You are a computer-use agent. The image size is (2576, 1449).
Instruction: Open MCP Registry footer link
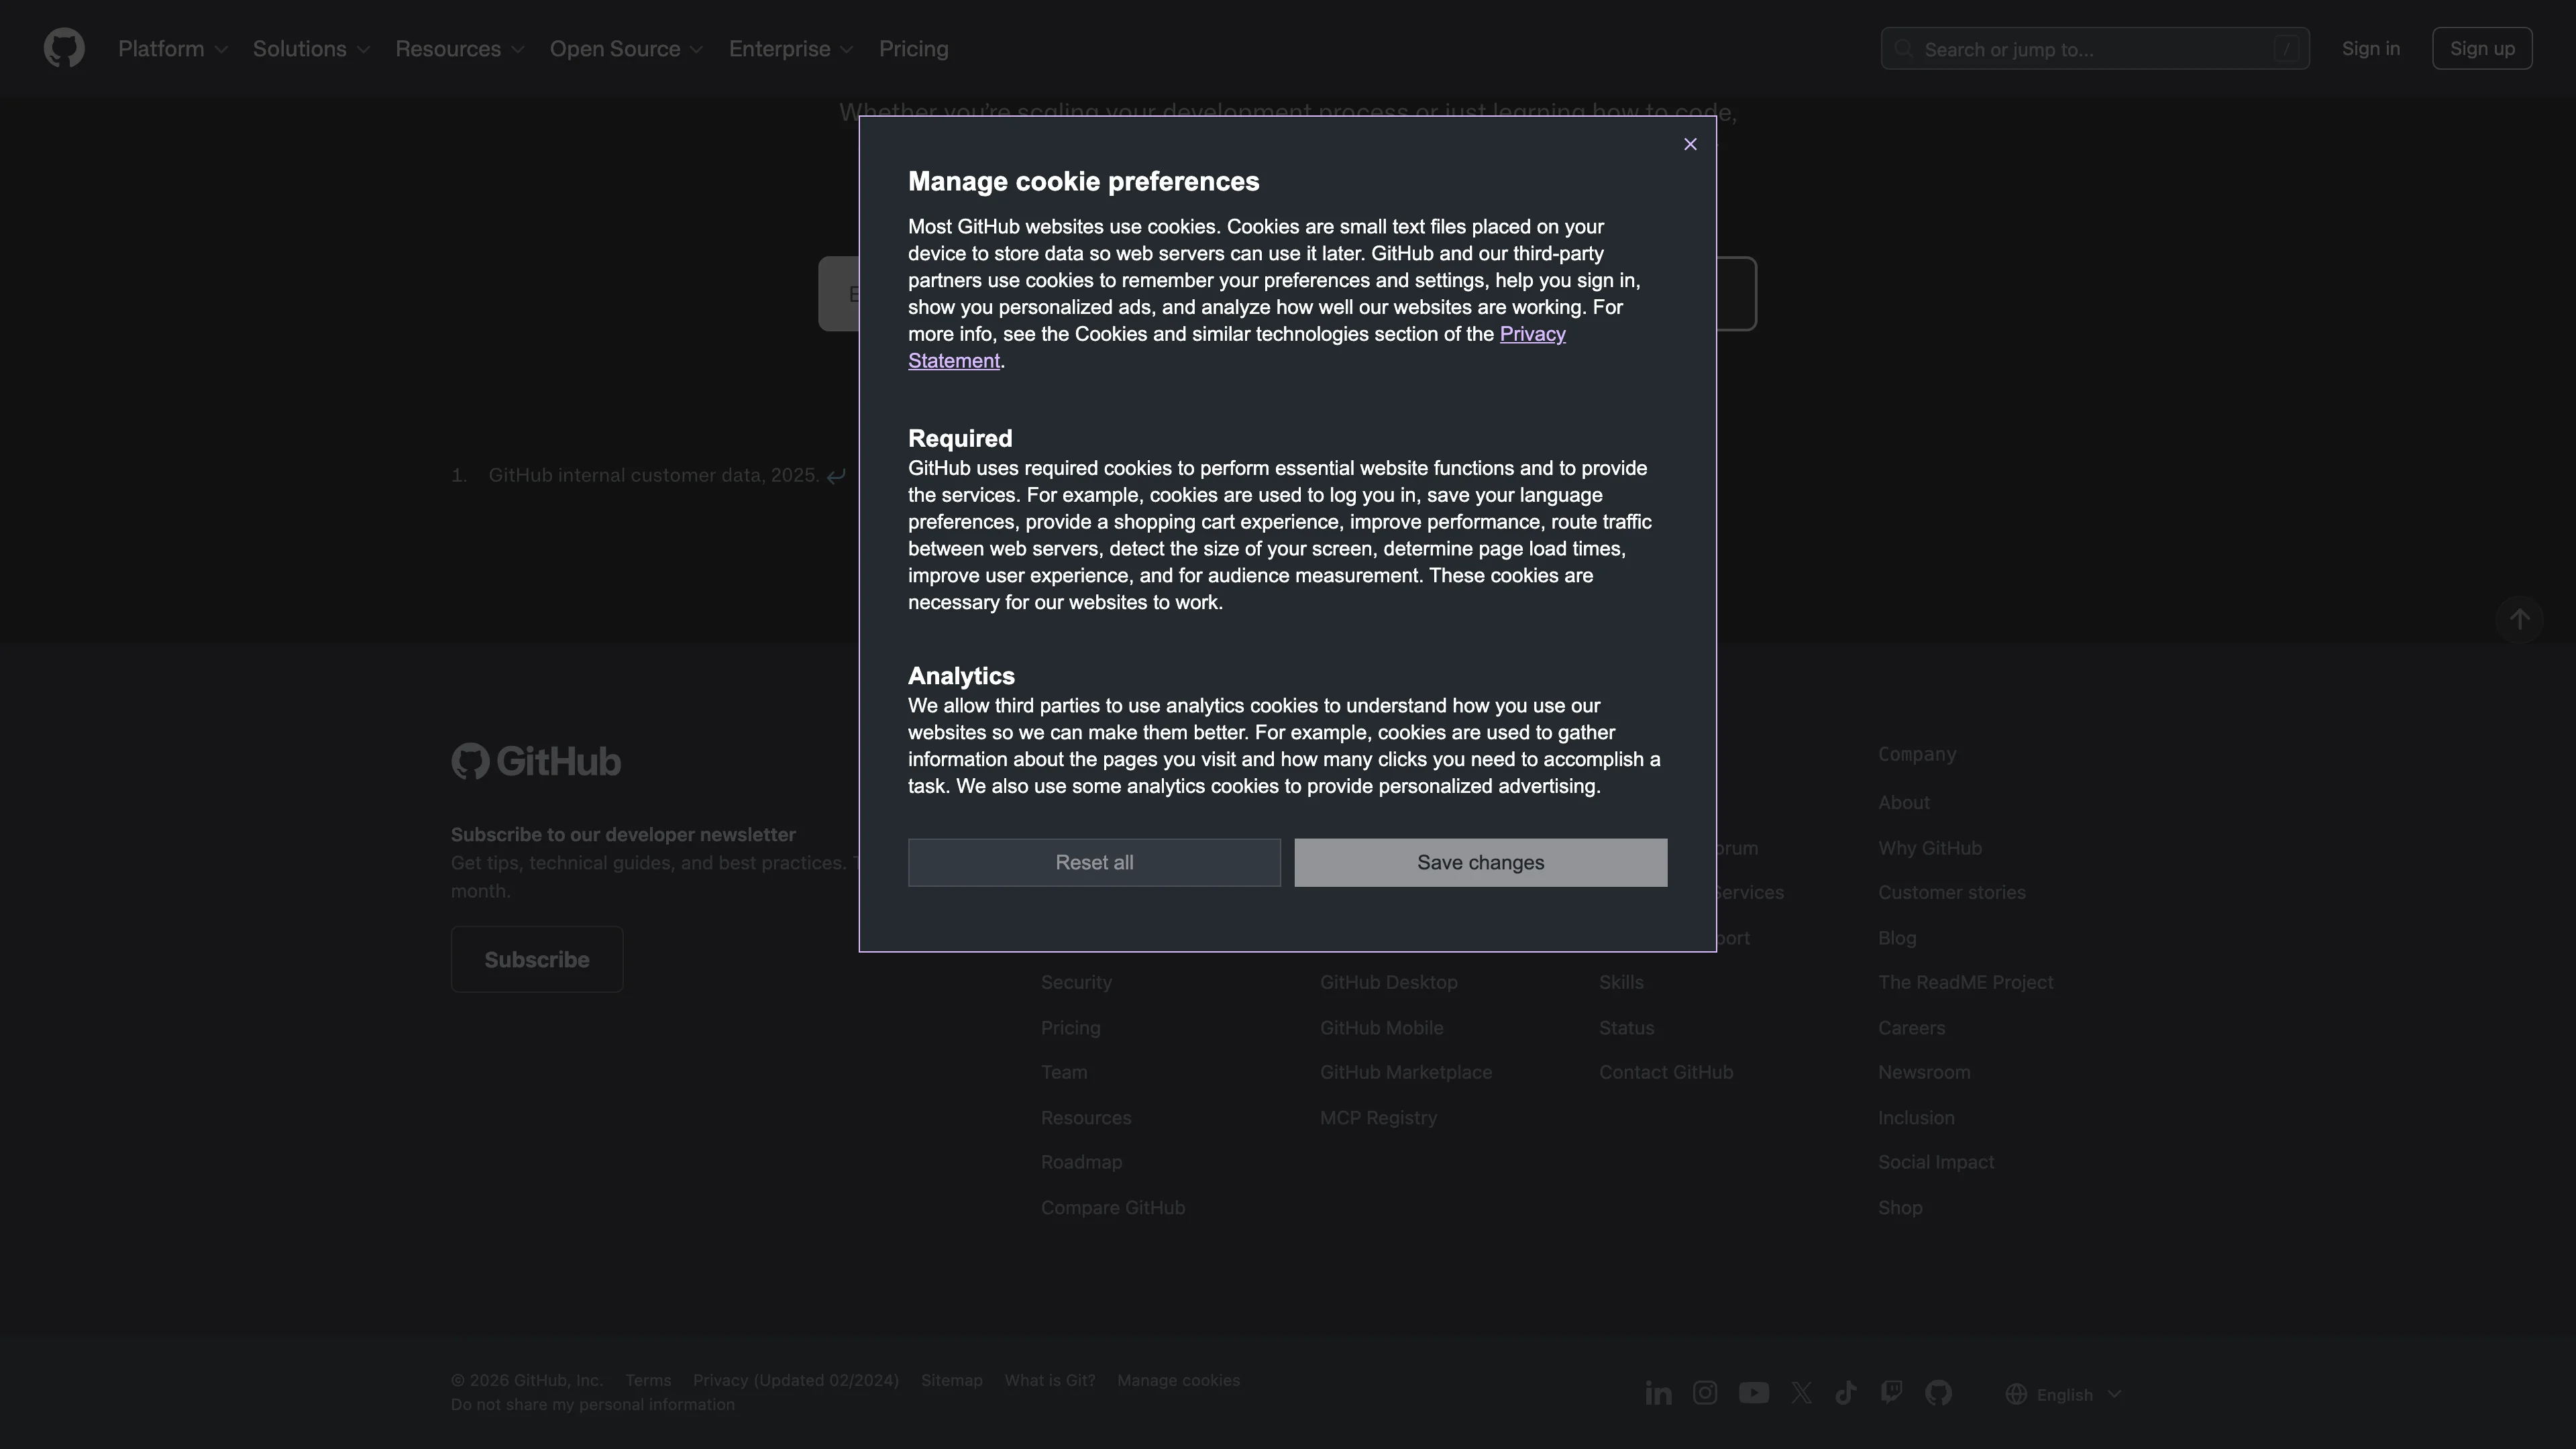coord(1379,1118)
